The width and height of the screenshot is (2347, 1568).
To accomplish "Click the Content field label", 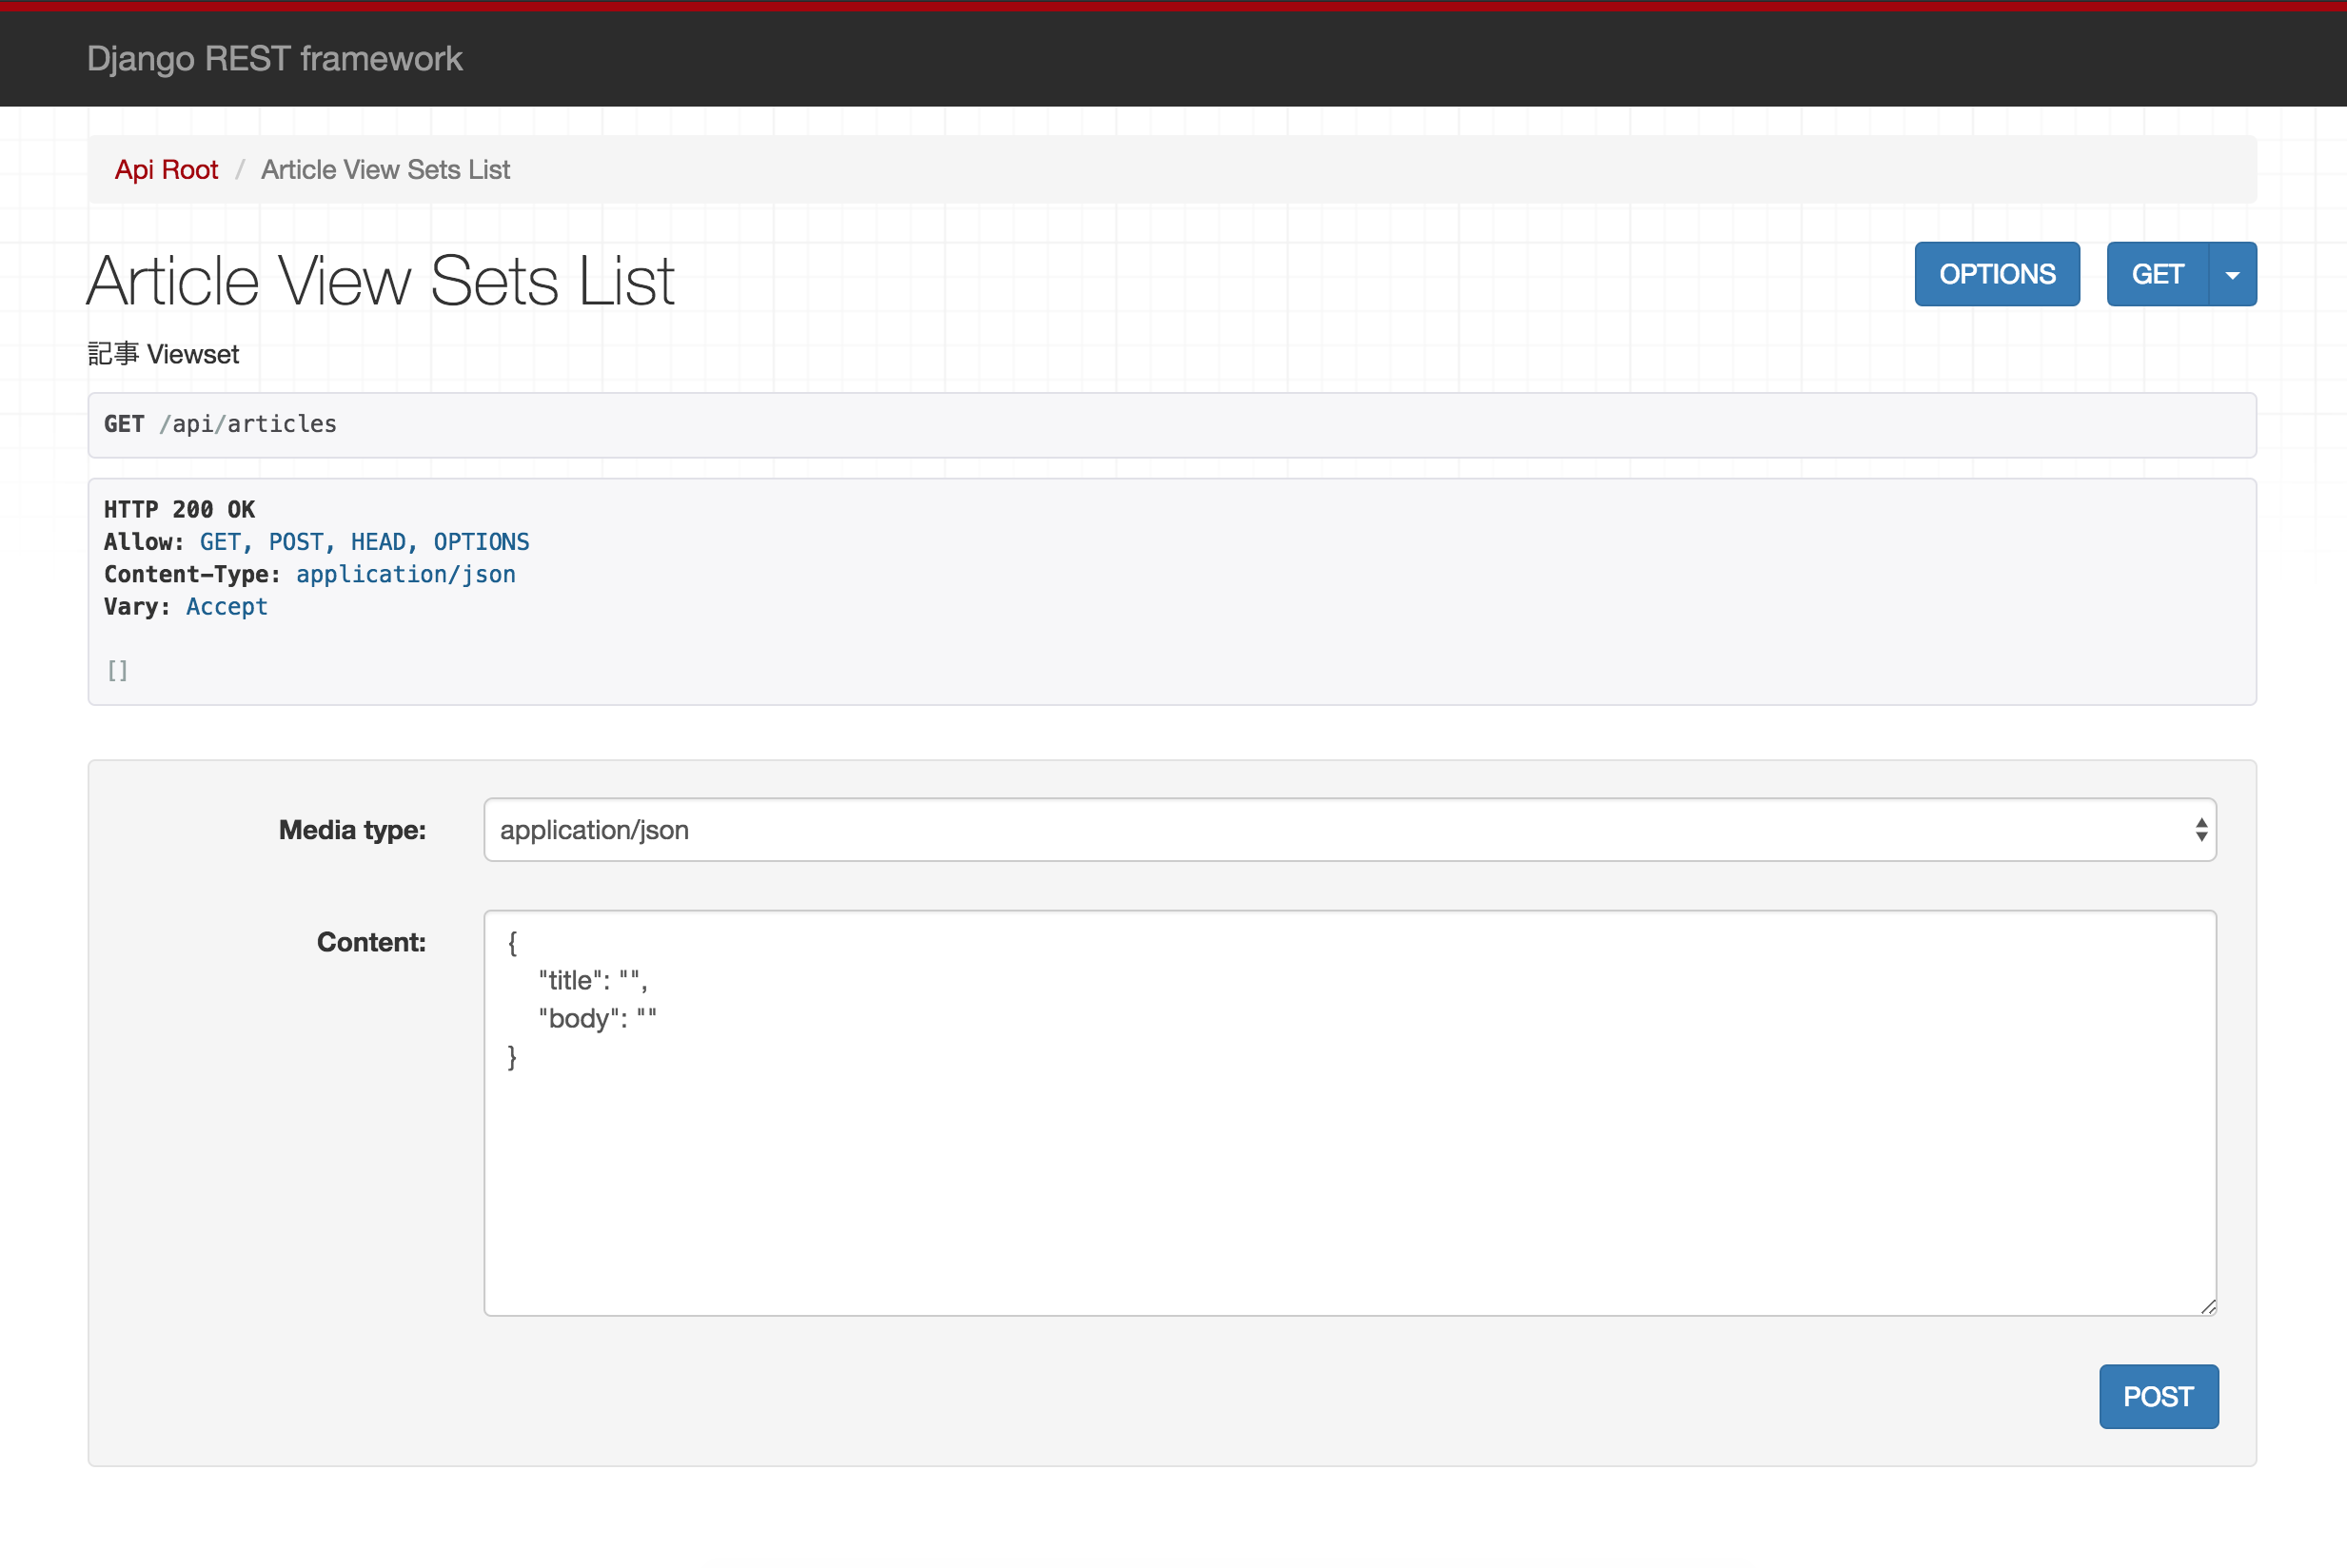I will tap(371, 942).
